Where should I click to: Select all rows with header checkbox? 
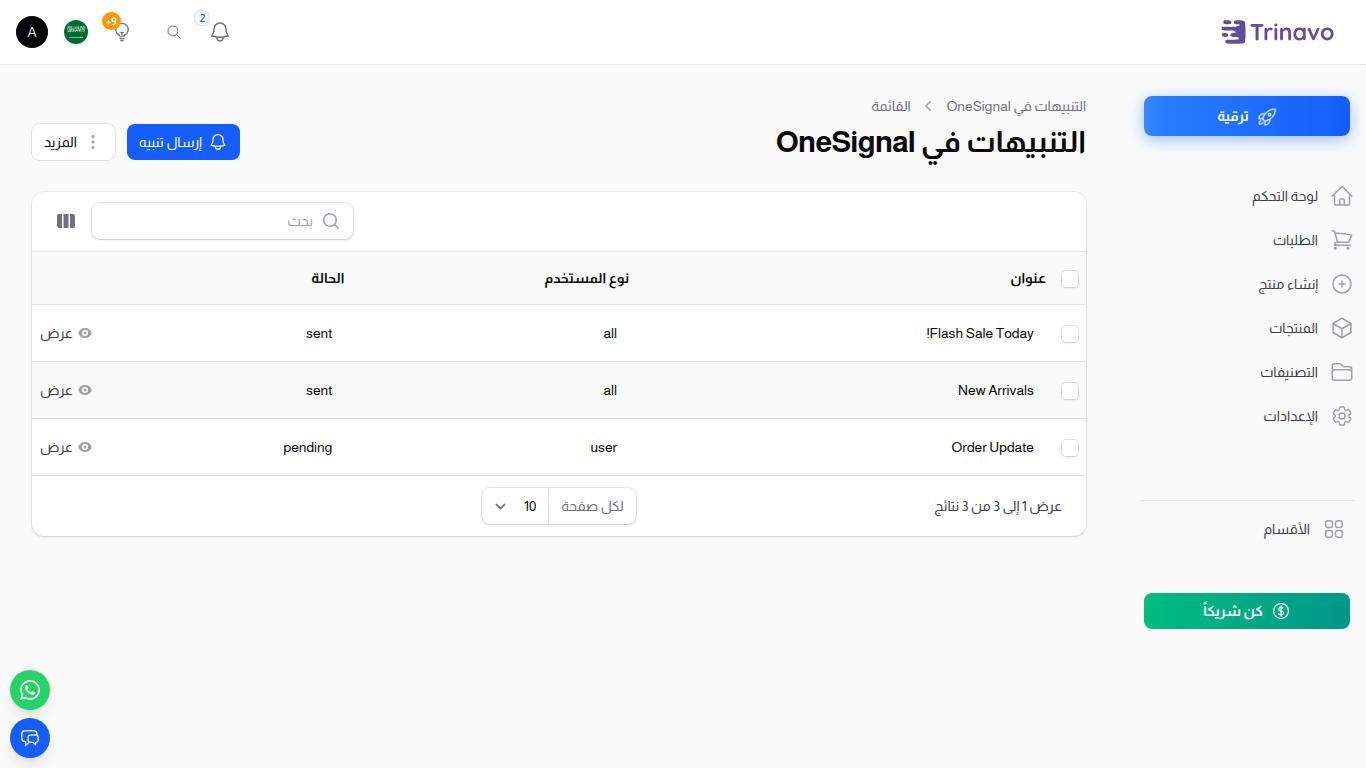point(1070,279)
